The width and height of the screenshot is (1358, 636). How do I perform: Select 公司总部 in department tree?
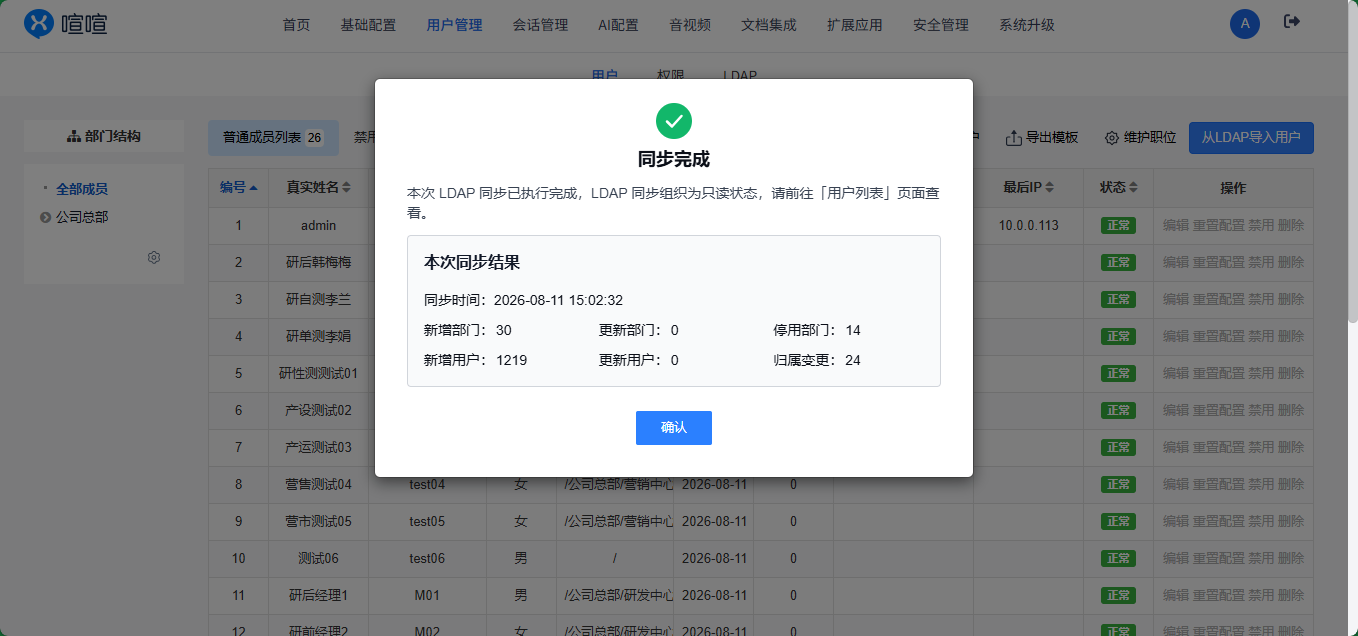82,217
